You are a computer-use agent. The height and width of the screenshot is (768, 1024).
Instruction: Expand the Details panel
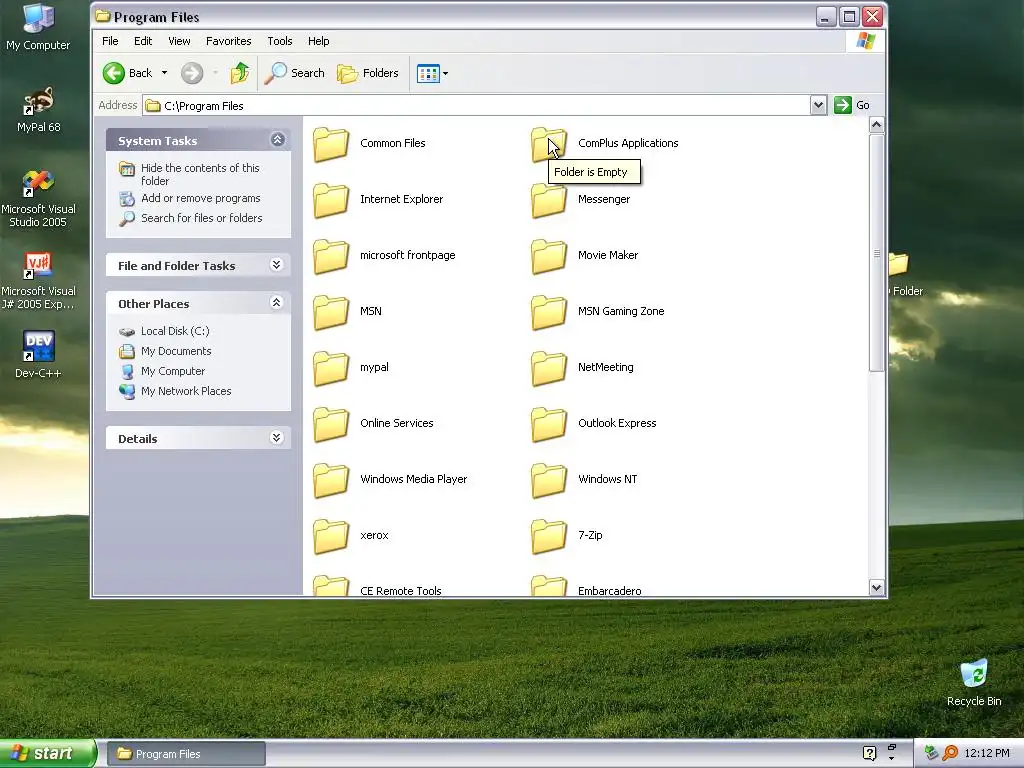[x=276, y=438]
